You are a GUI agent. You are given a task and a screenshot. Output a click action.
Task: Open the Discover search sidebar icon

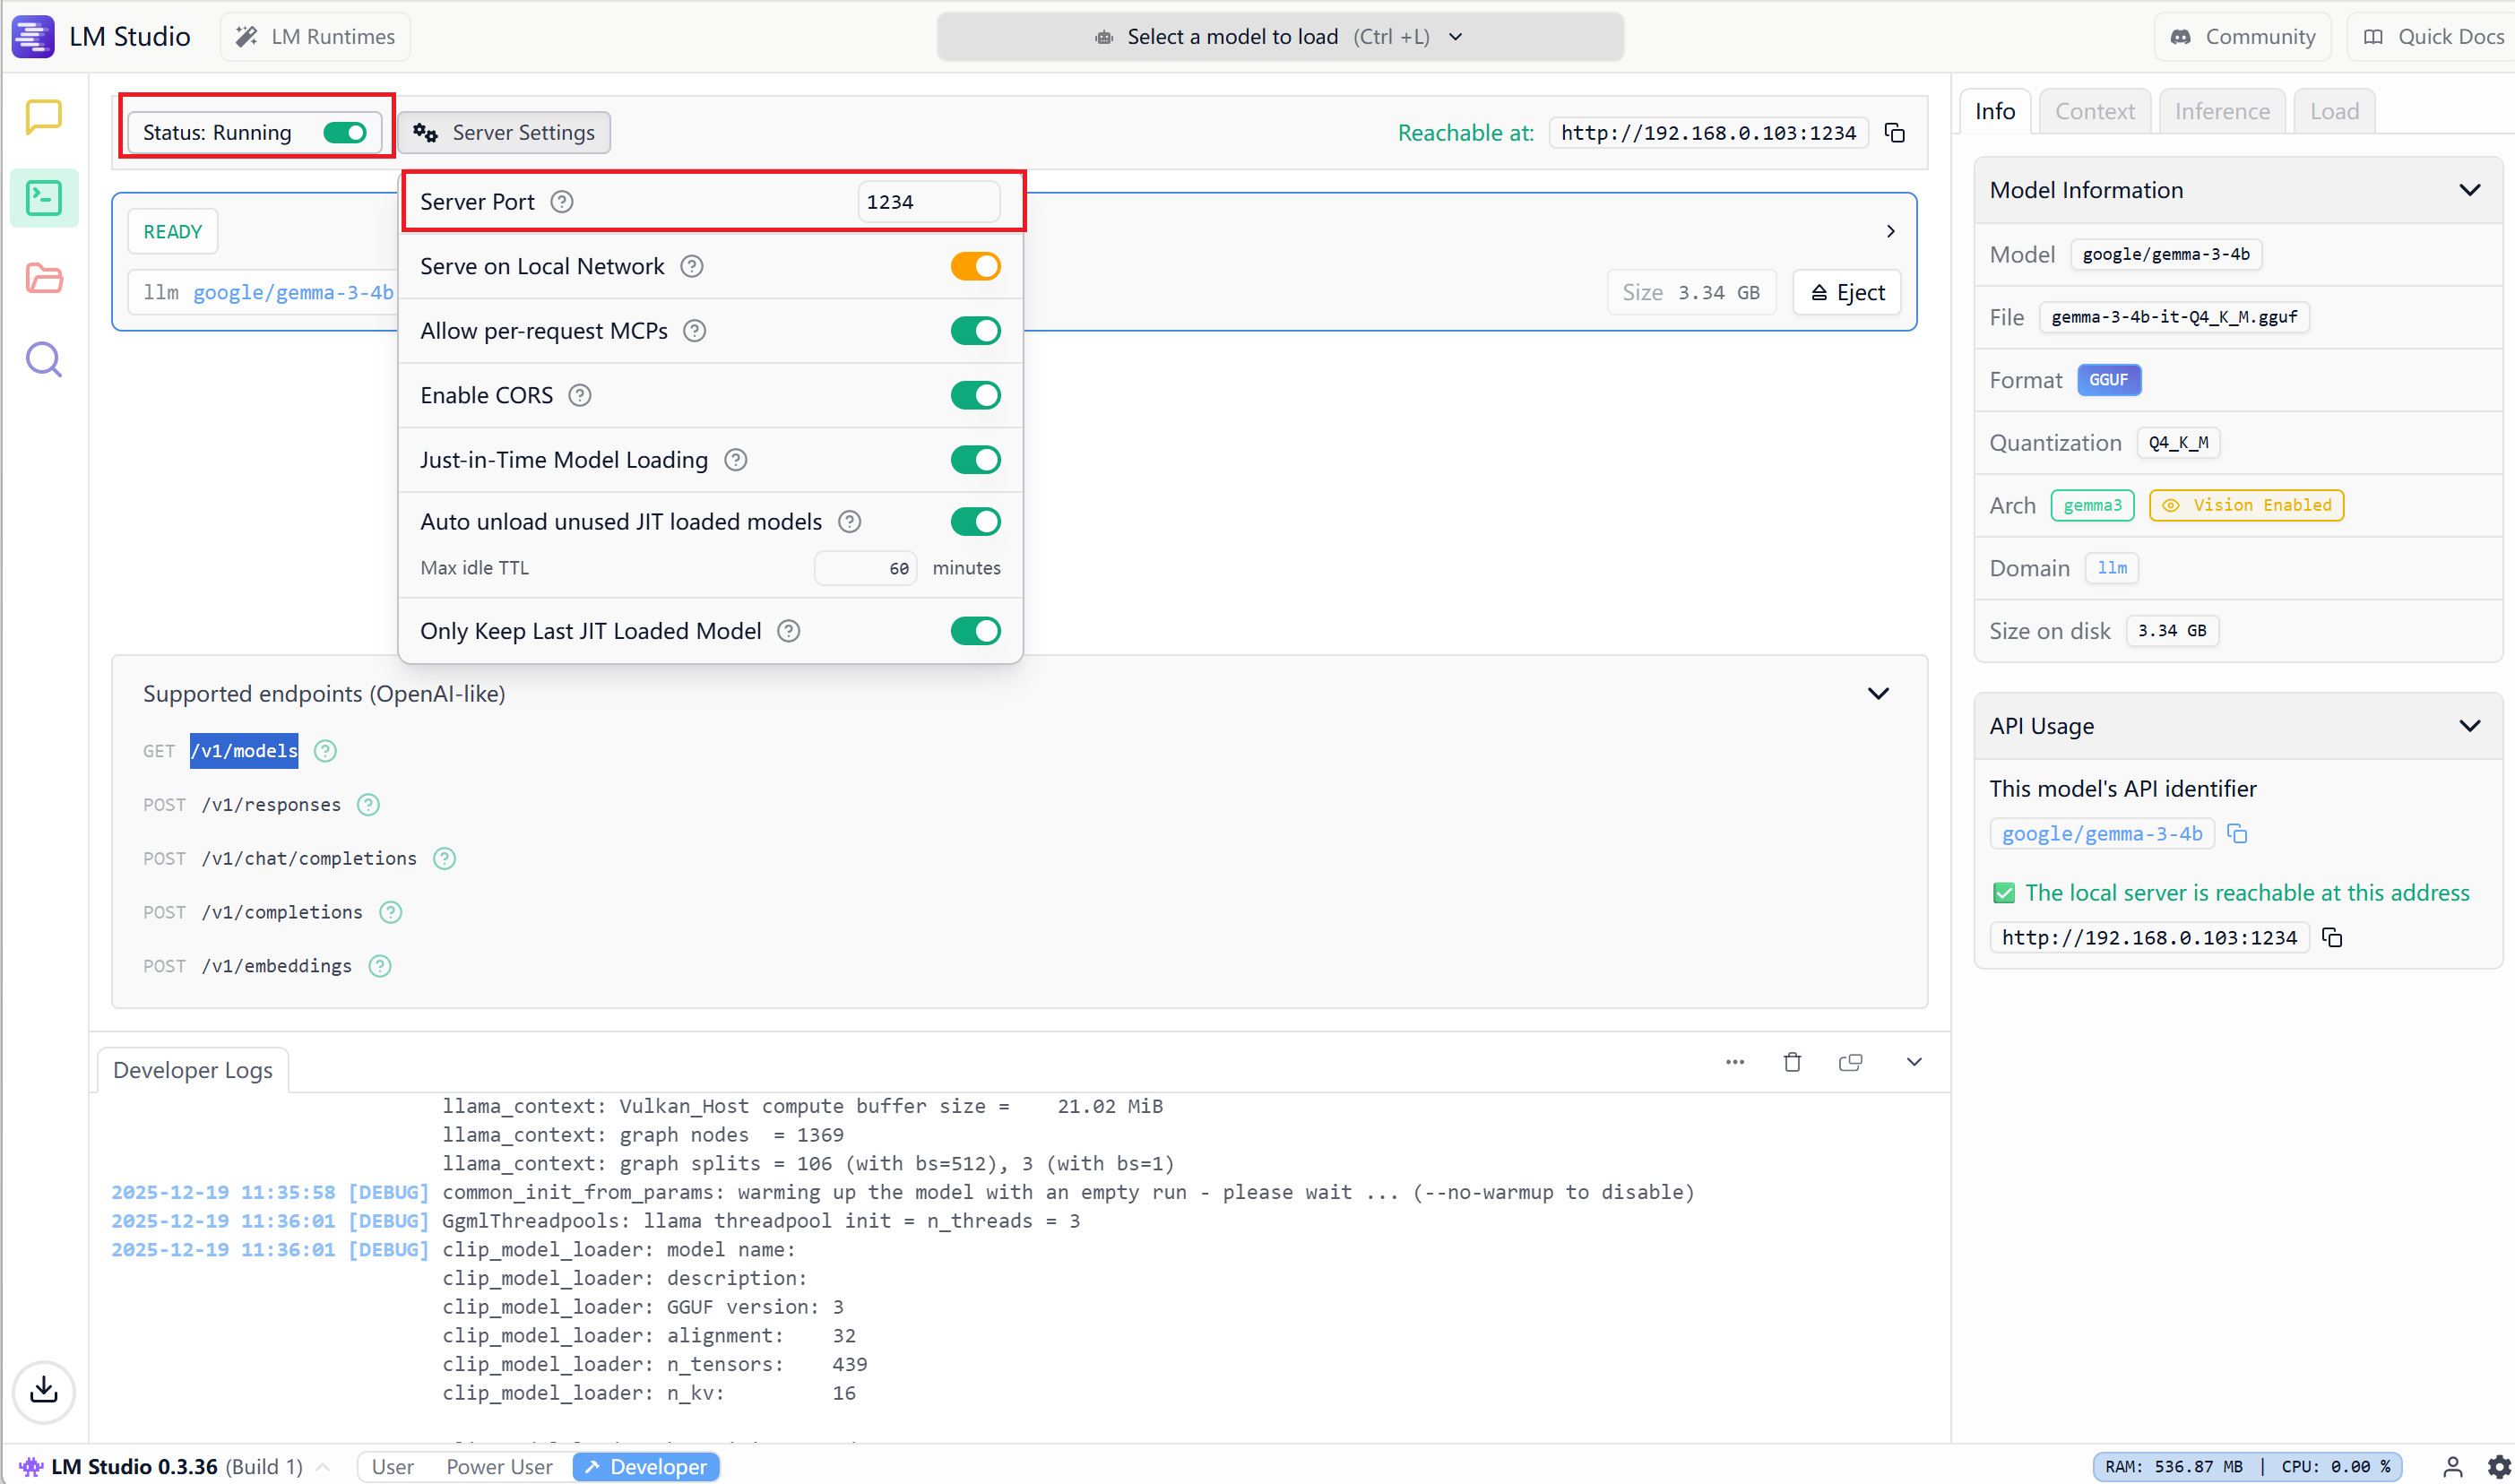pyautogui.click(x=43, y=359)
